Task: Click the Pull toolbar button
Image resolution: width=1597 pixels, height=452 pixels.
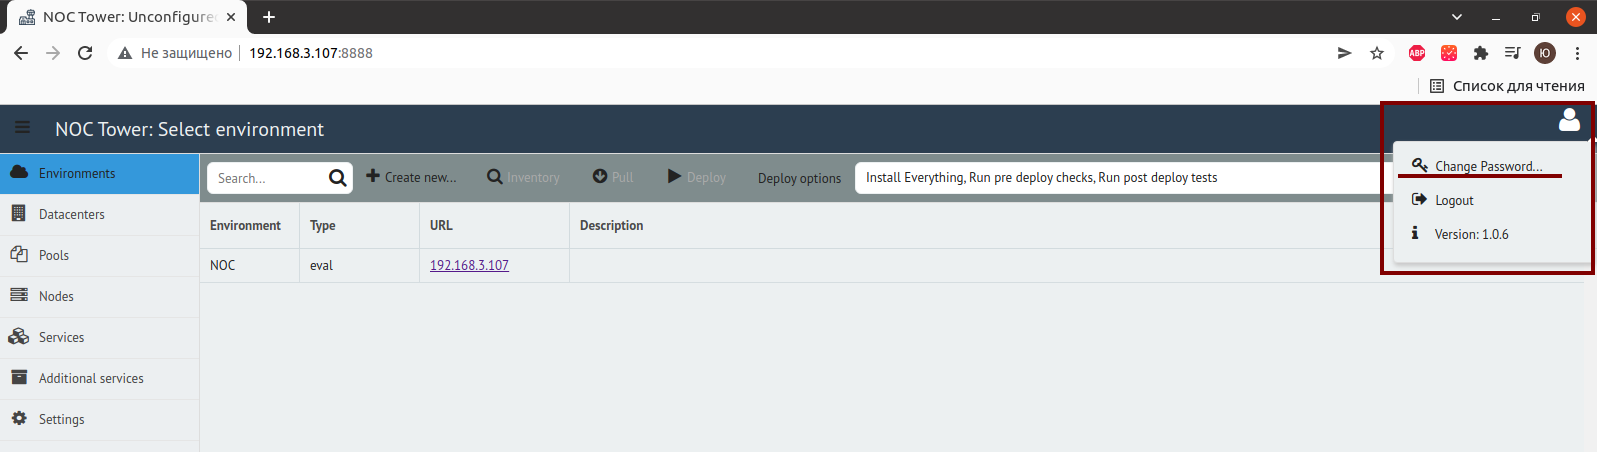Action: (x=613, y=177)
